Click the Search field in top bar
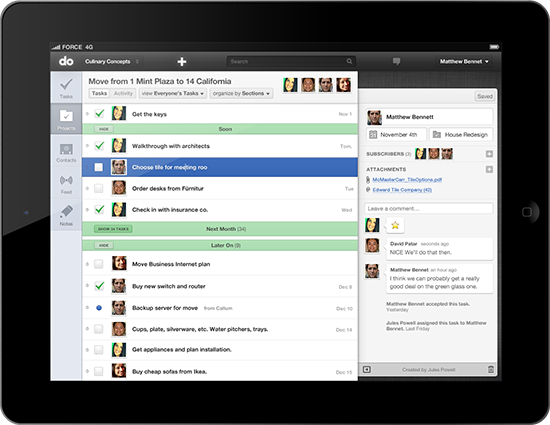550x425 pixels. (291, 61)
